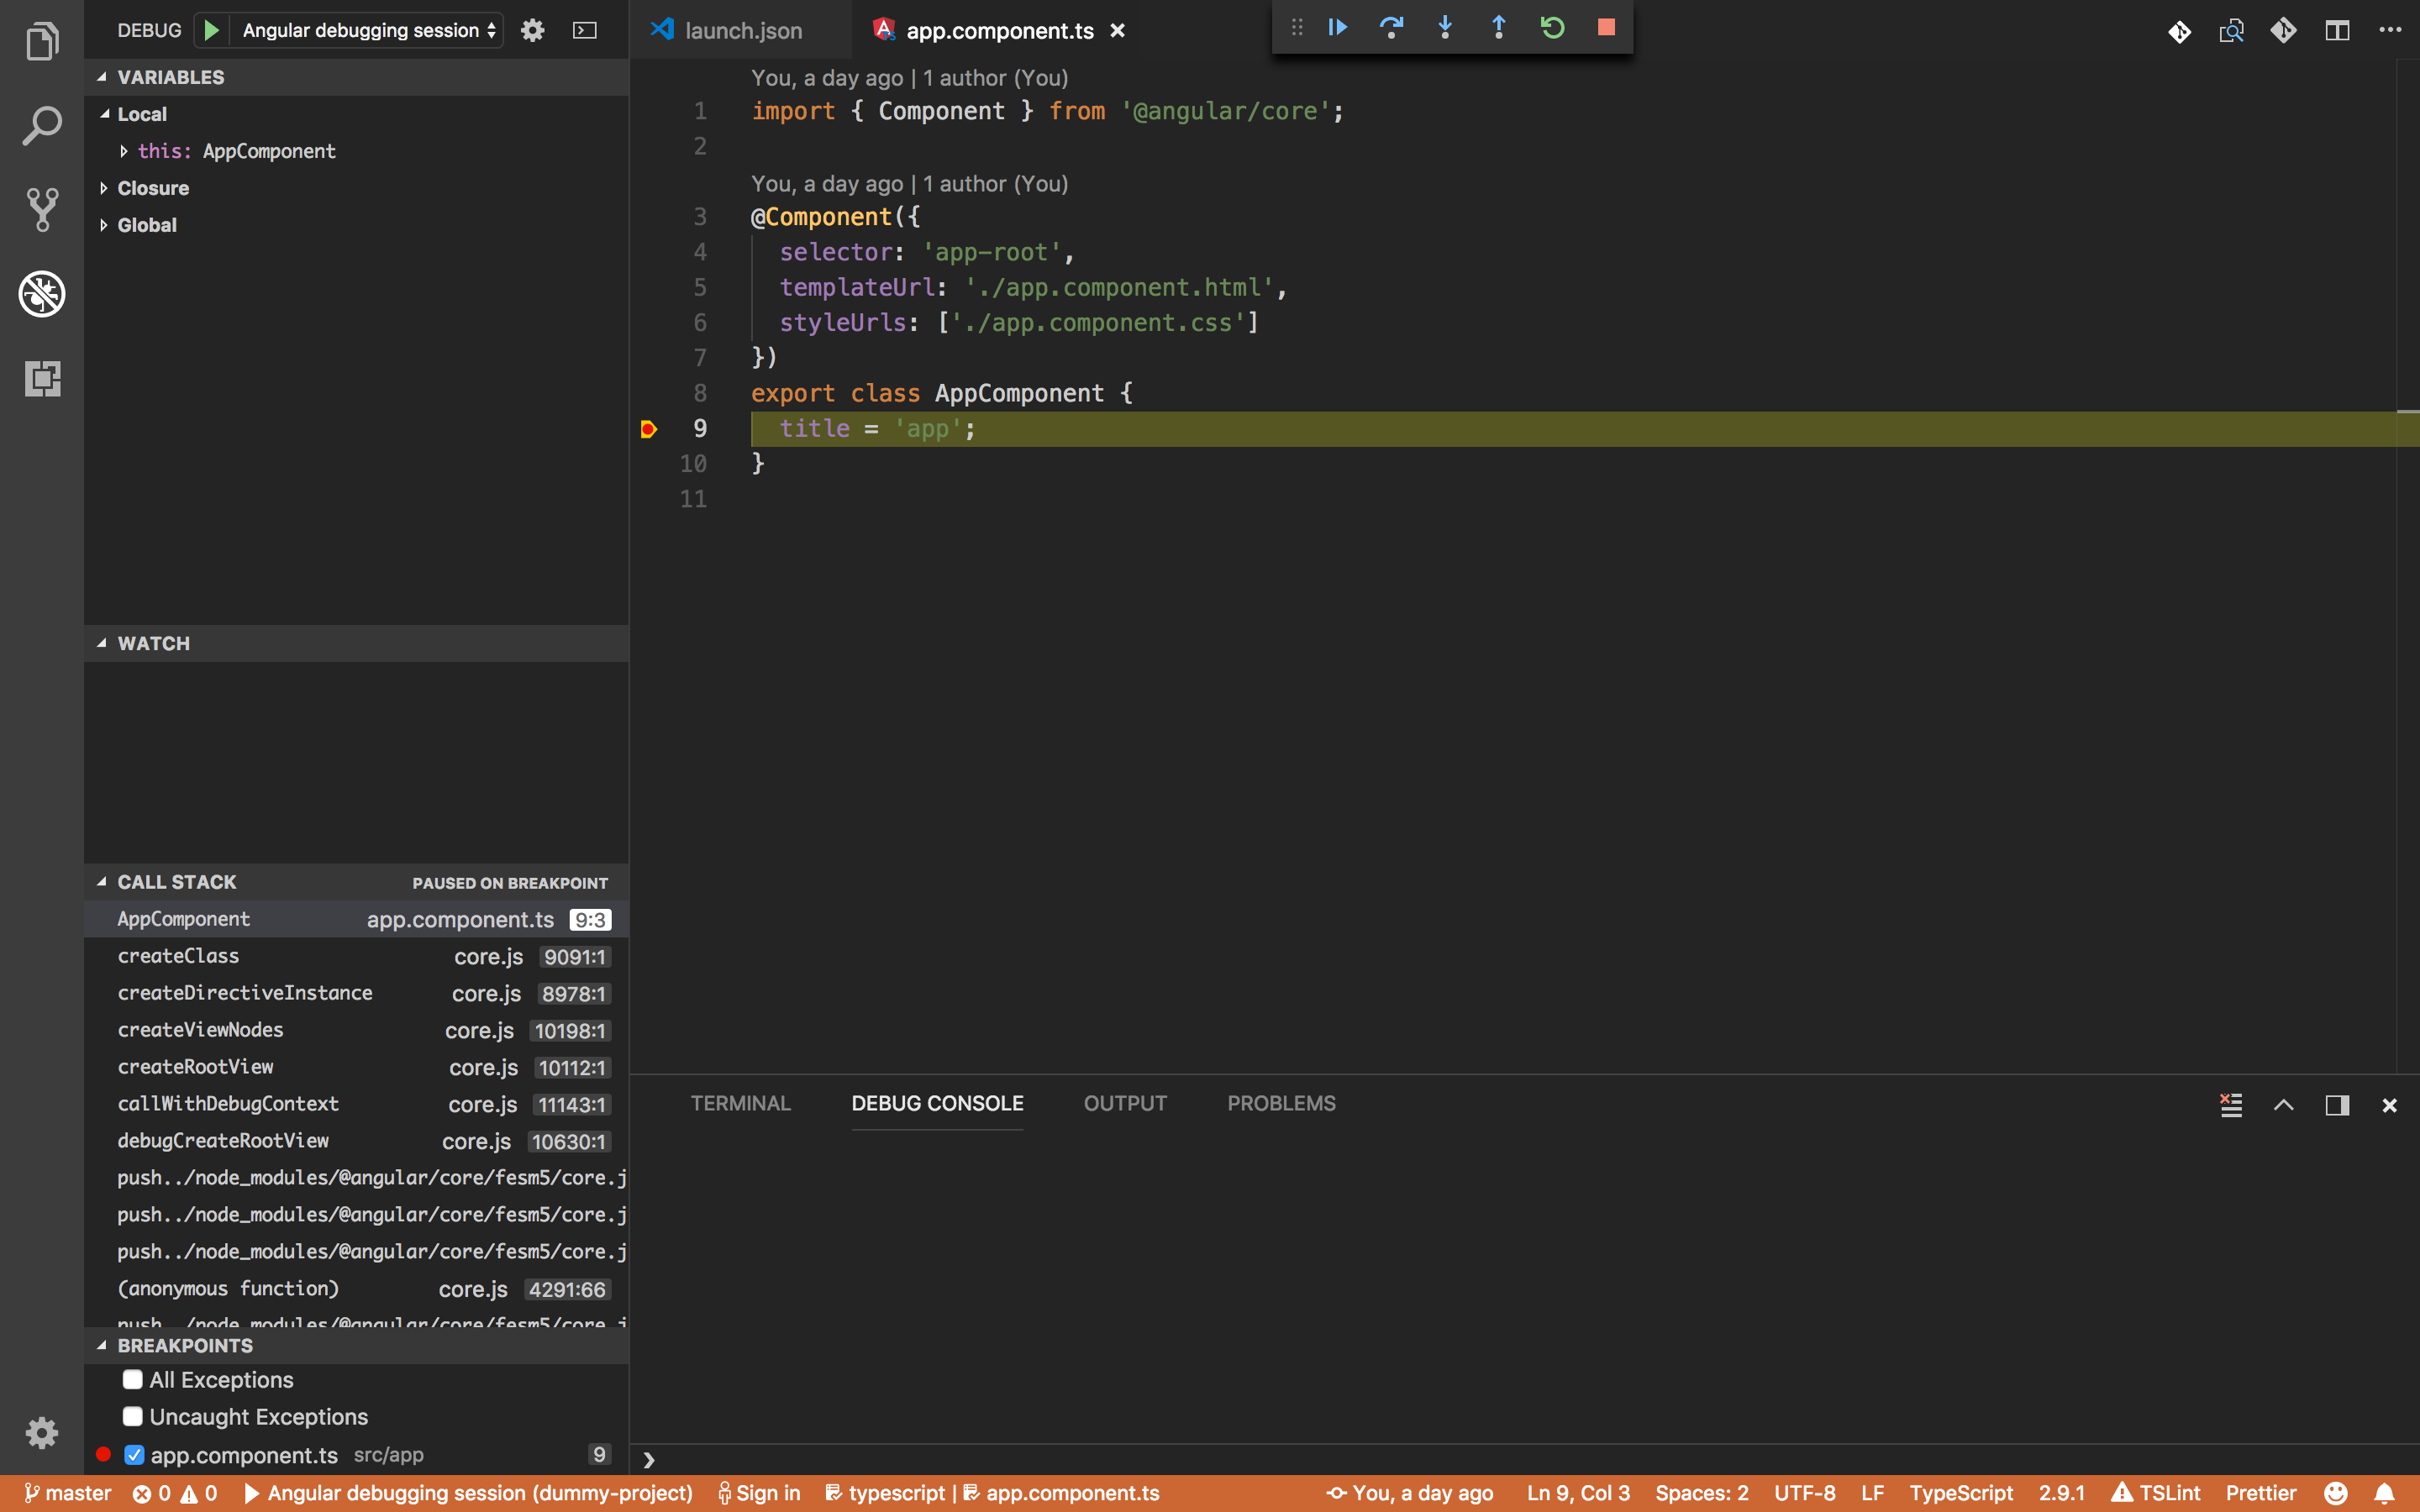Clear the debug console output

pos(2231,1104)
